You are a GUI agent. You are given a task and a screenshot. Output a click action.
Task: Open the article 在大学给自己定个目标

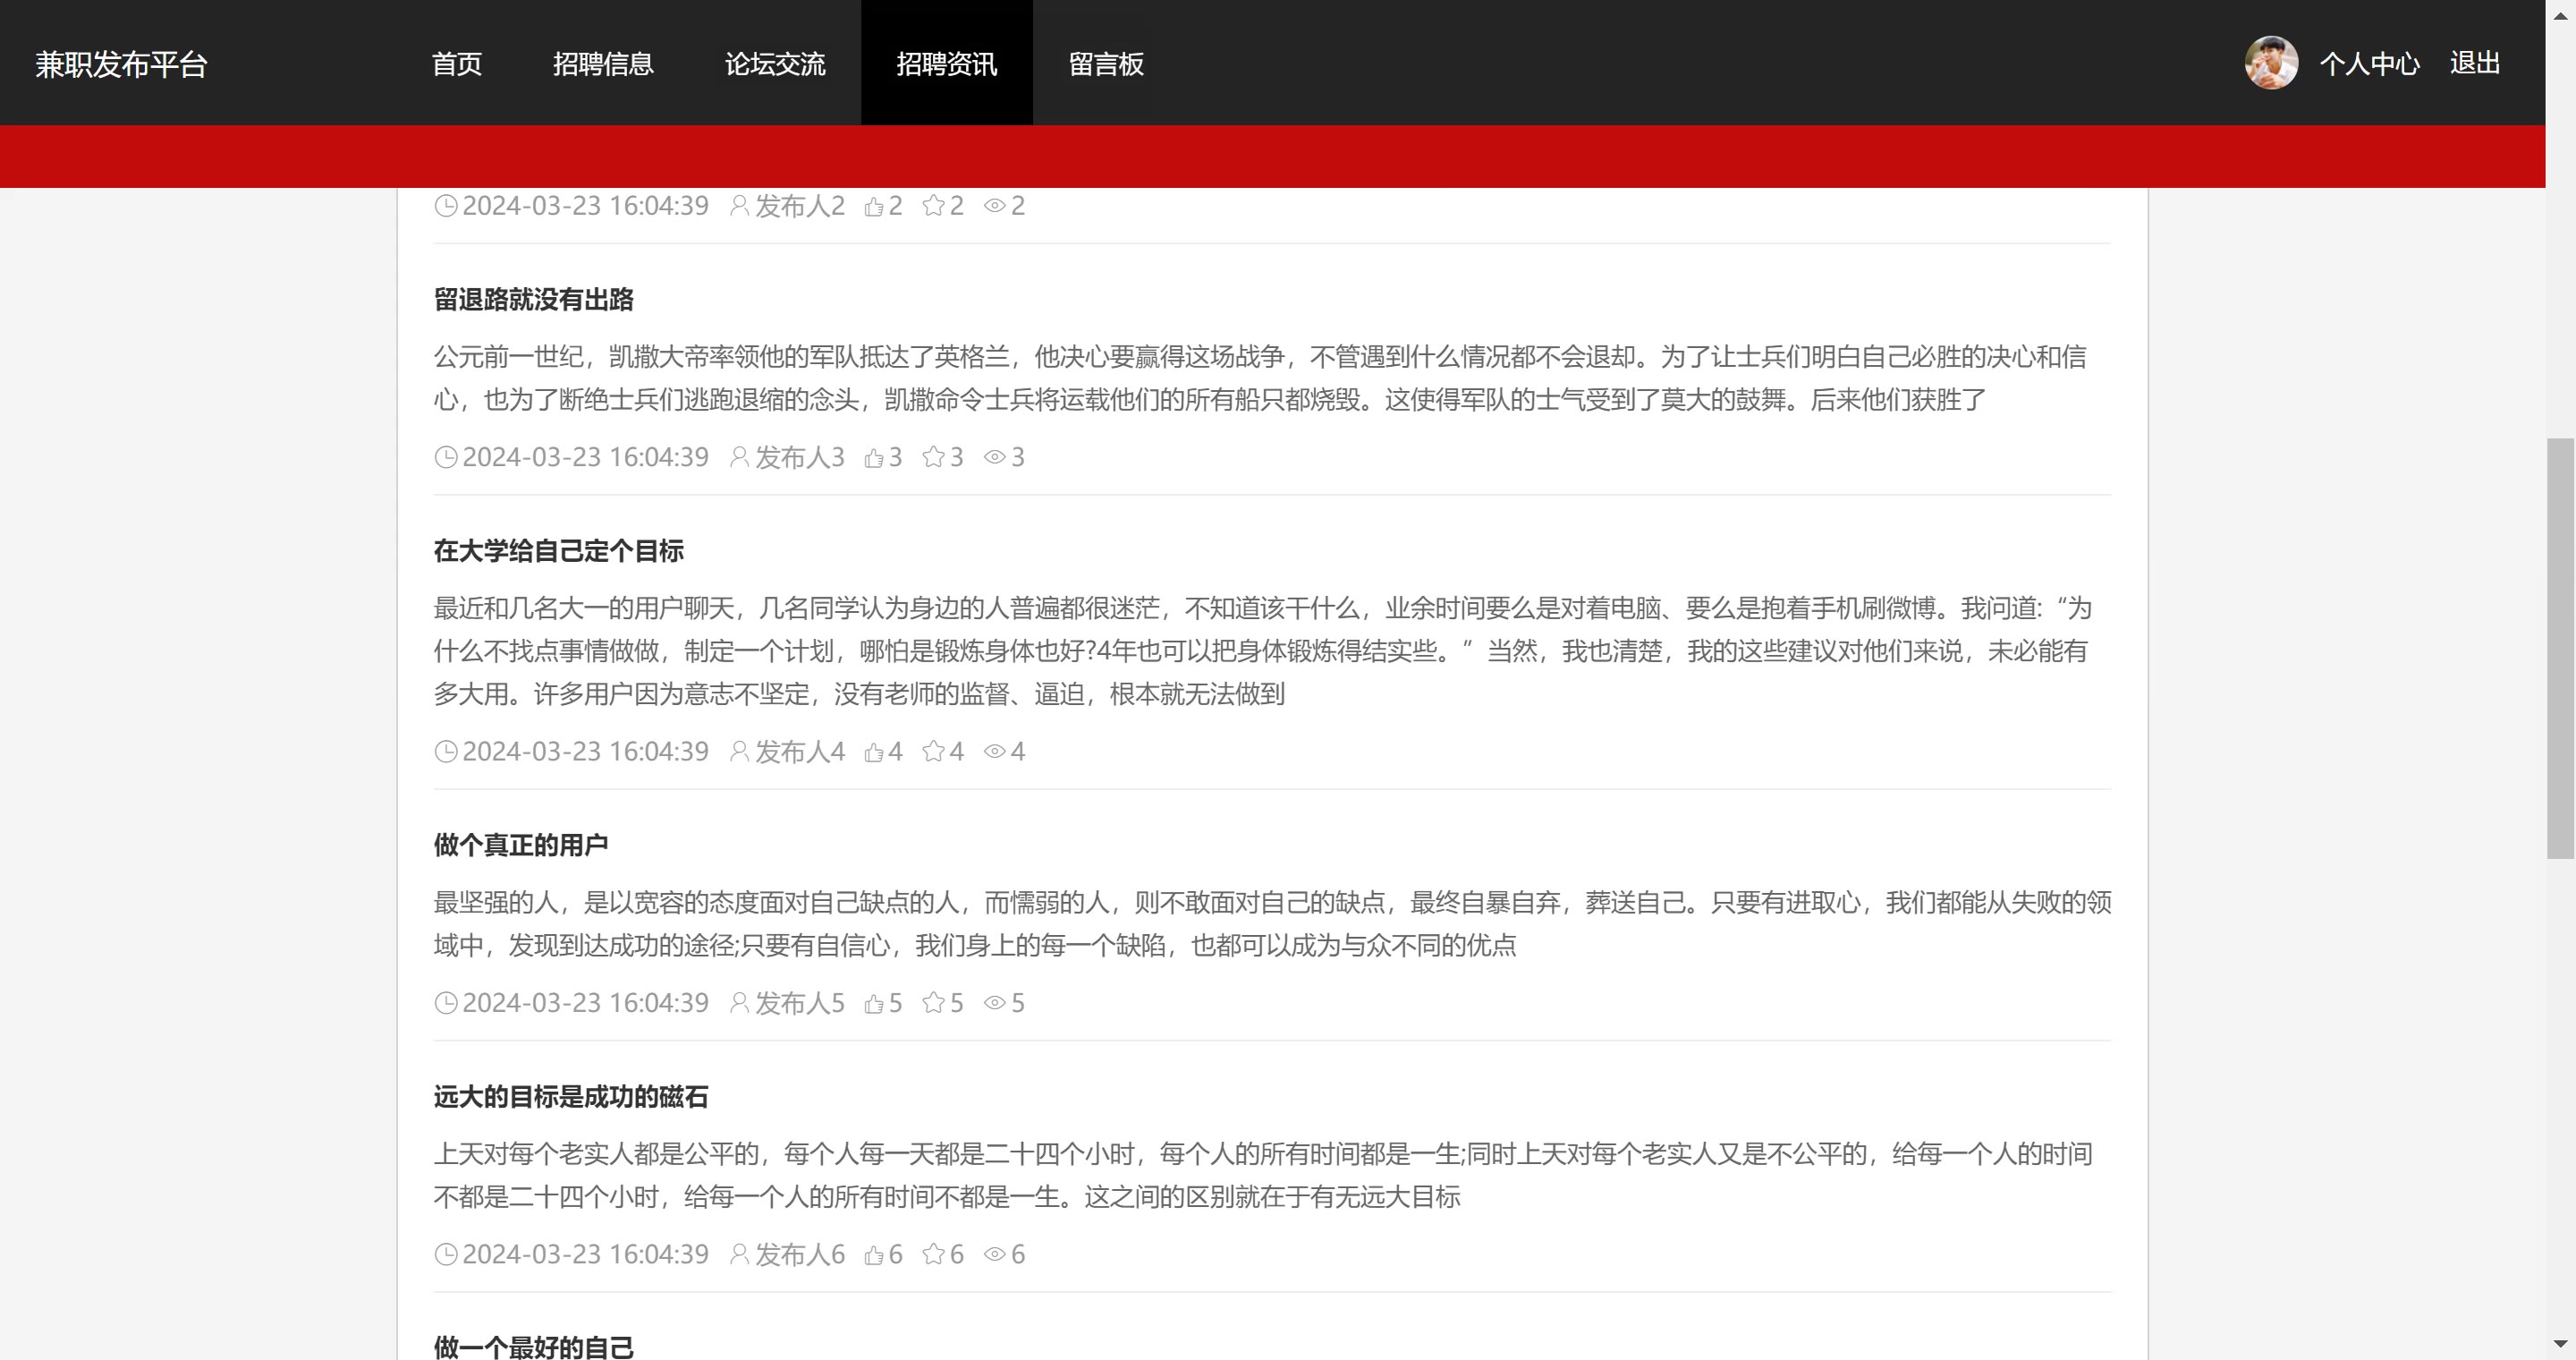[558, 551]
